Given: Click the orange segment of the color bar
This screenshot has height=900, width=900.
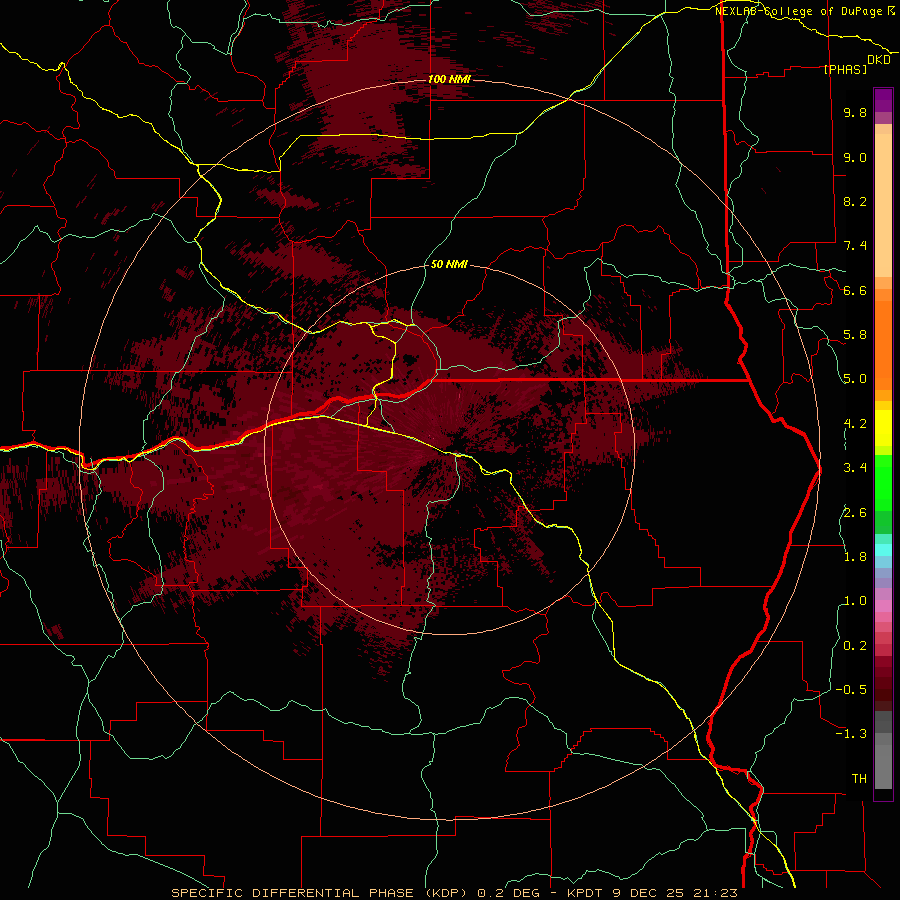Looking at the screenshot, I should click(x=883, y=345).
